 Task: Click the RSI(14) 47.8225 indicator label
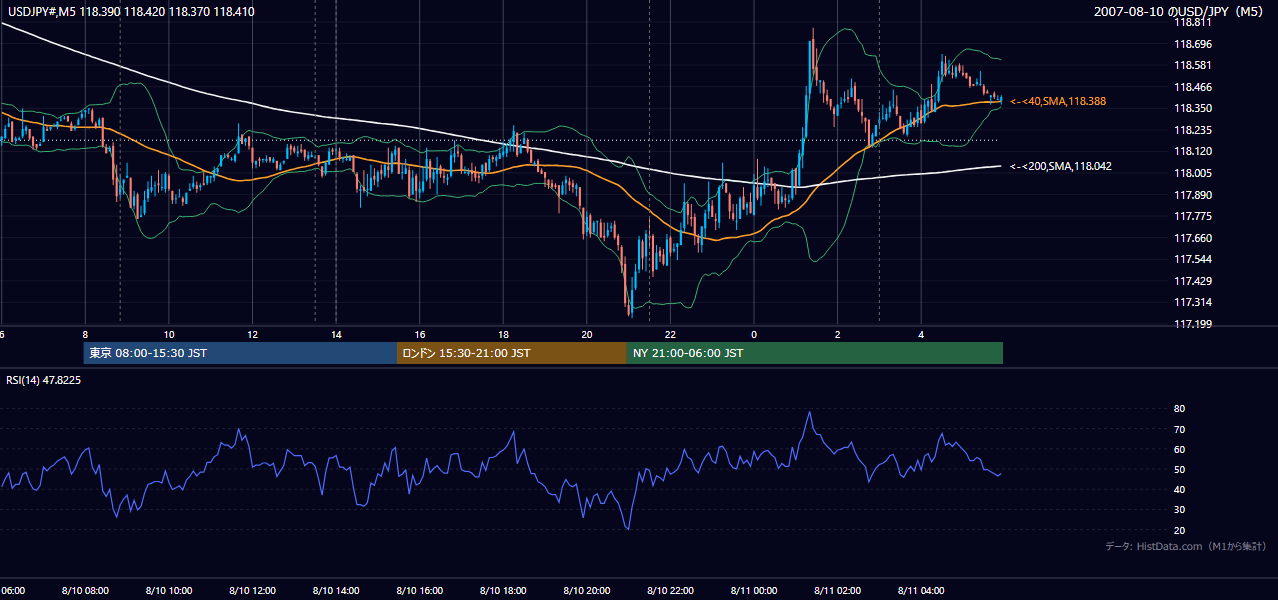point(45,380)
